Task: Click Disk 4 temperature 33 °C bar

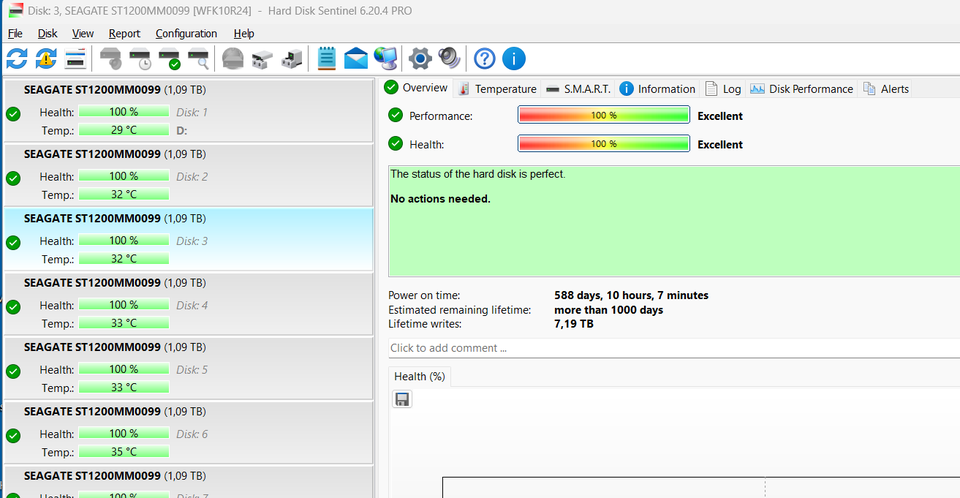Action: click(124, 323)
